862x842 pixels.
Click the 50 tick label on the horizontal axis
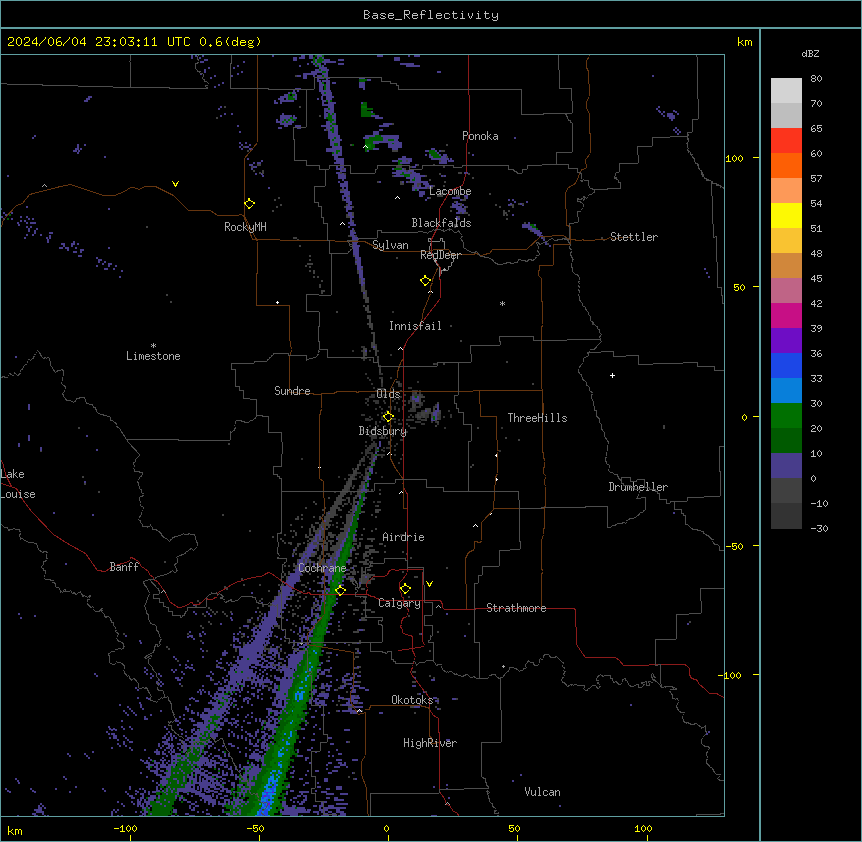[514, 829]
